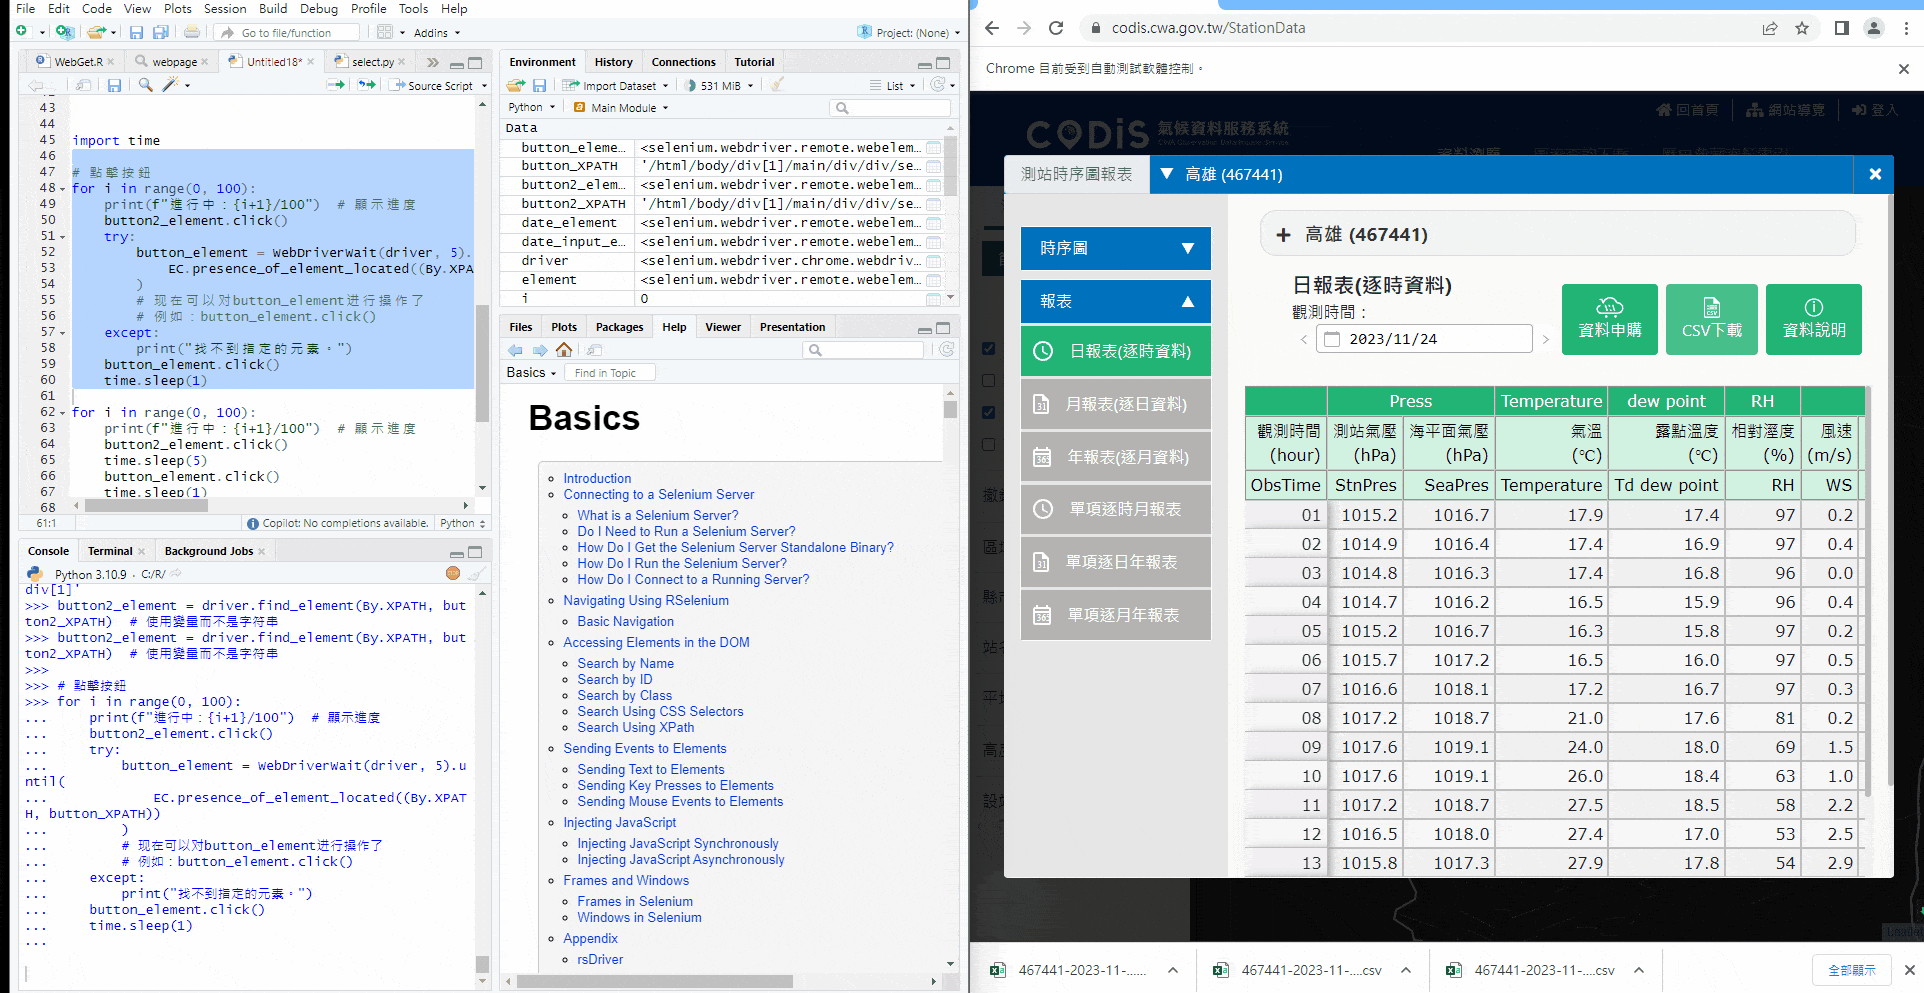
Task: Click the code tools magic wand icon
Action: pyautogui.click(x=171, y=85)
